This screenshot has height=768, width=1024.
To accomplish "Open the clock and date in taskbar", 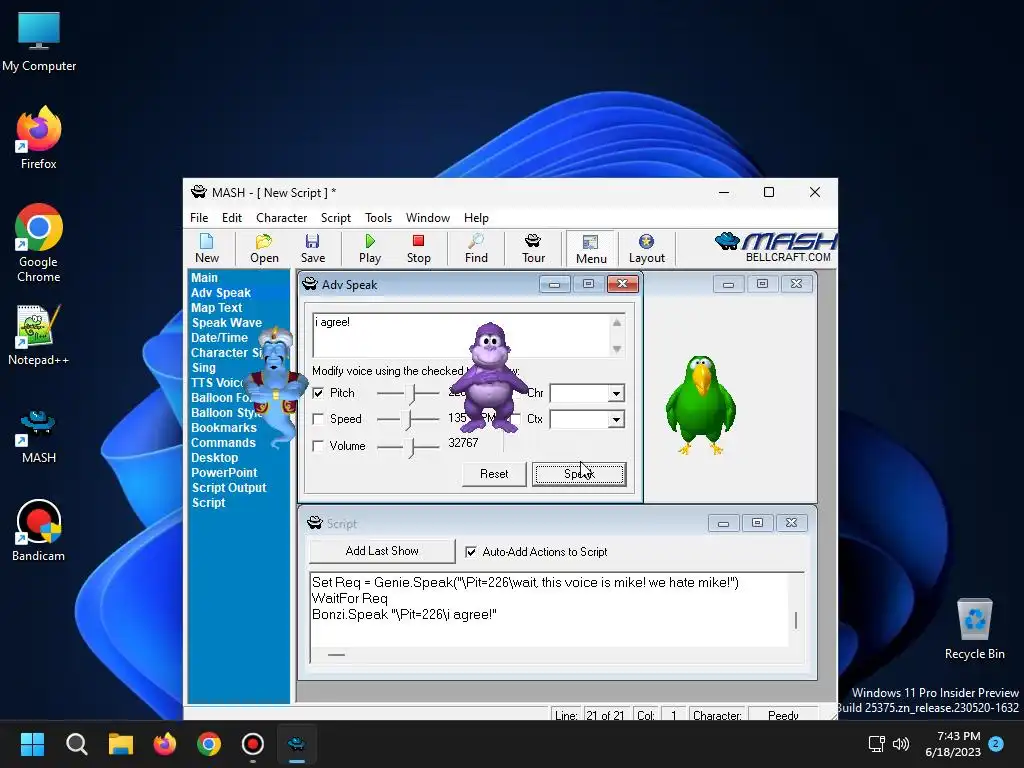I will point(953,744).
